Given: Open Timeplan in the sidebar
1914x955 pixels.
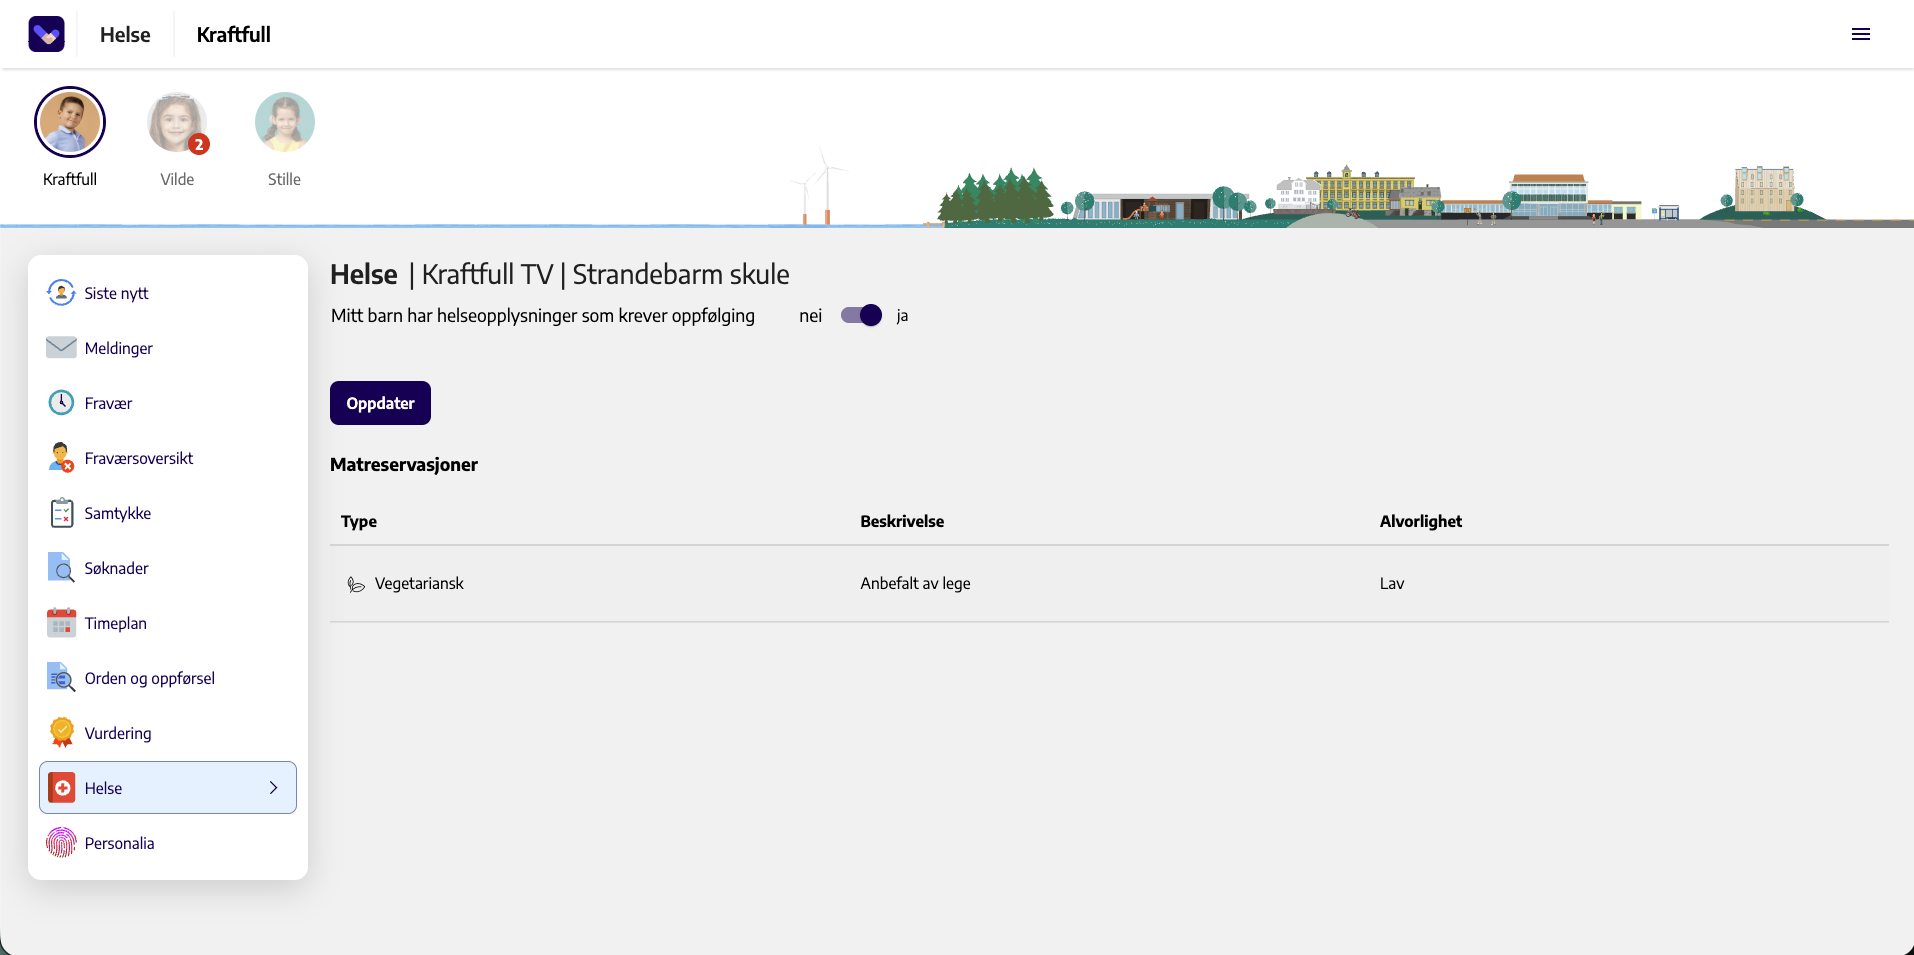Looking at the screenshot, I should tap(168, 623).
